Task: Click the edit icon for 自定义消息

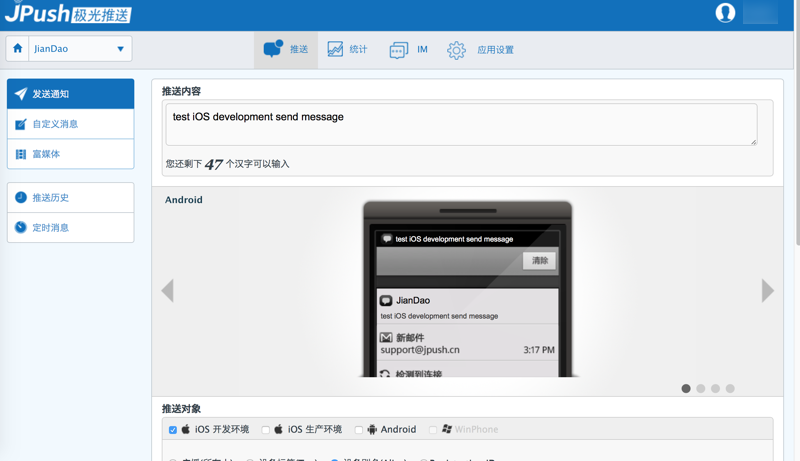Action: click(x=20, y=124)
